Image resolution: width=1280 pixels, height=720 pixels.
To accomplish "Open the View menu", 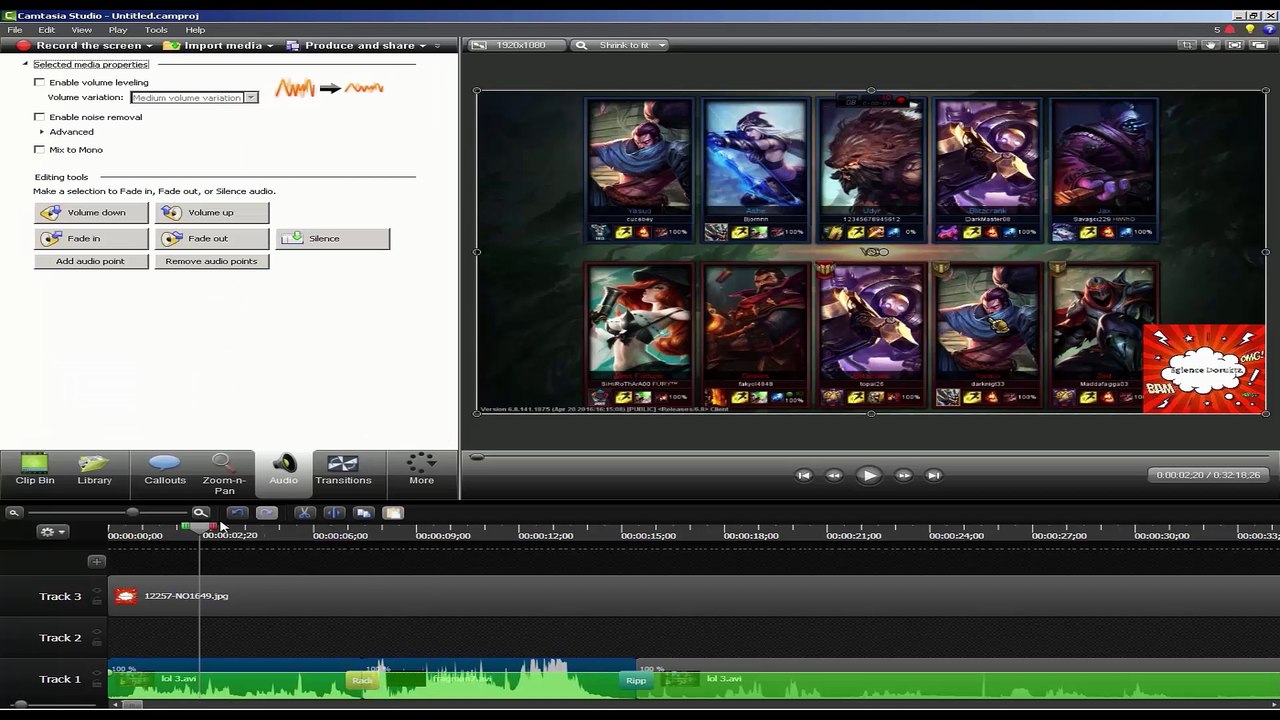I will (x=81, y=30).
